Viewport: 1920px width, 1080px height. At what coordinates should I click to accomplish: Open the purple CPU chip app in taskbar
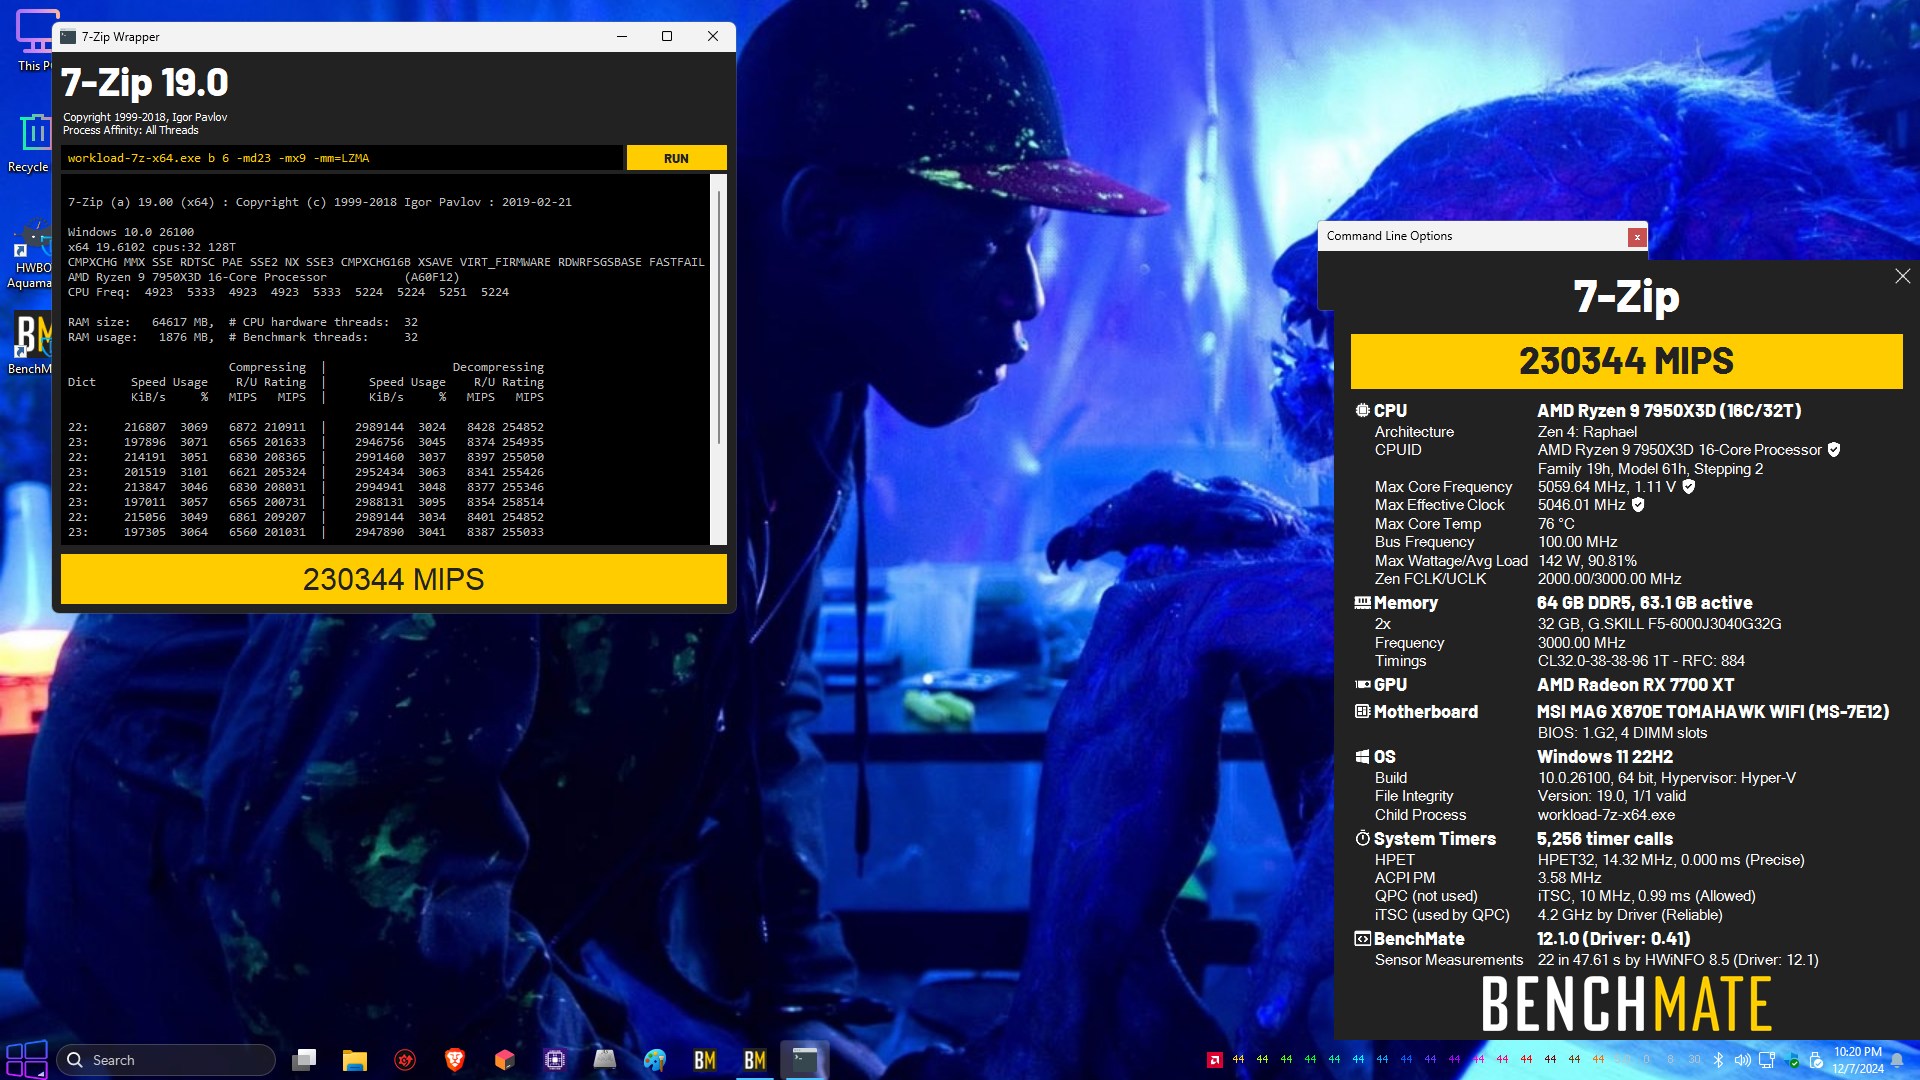[x=554, y=1060]
